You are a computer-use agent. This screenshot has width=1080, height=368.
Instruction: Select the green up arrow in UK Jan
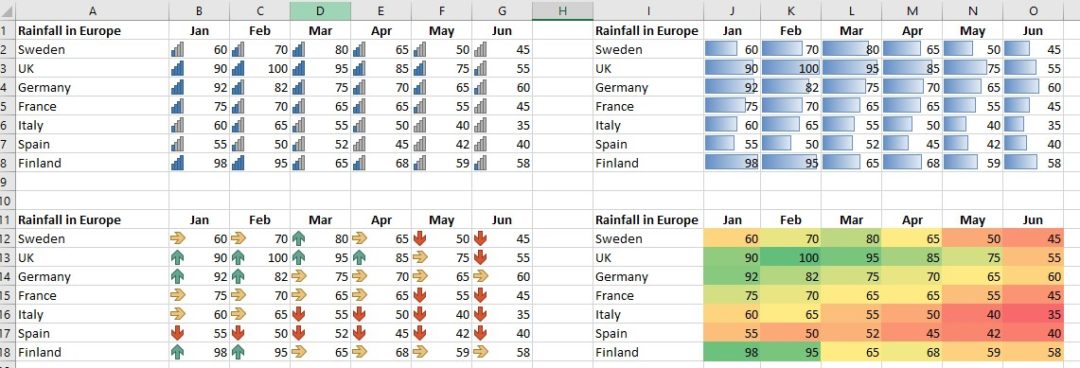[x=178, y=258]
